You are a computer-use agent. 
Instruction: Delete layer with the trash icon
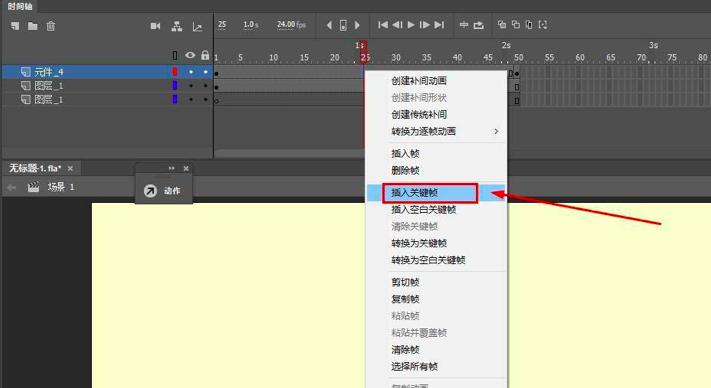click(x=51, y=26)
